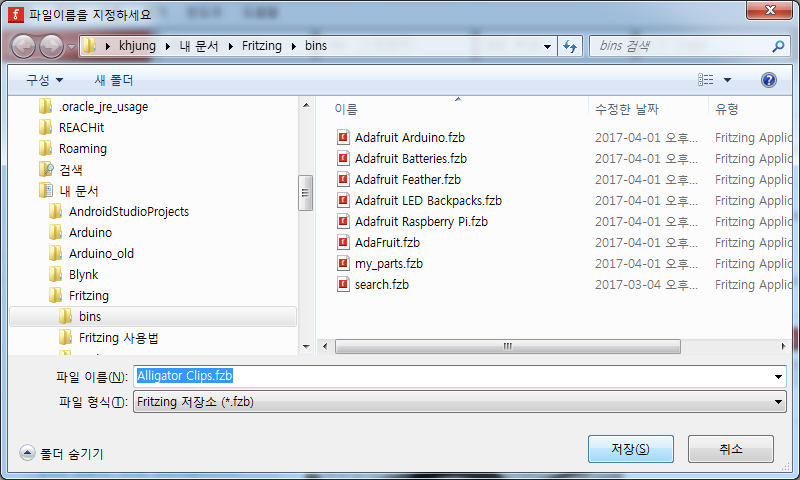Viewport: 800px width, 480px height.
Task: Select the Fritzing breadcrumb segment
Action: point(262,46)
